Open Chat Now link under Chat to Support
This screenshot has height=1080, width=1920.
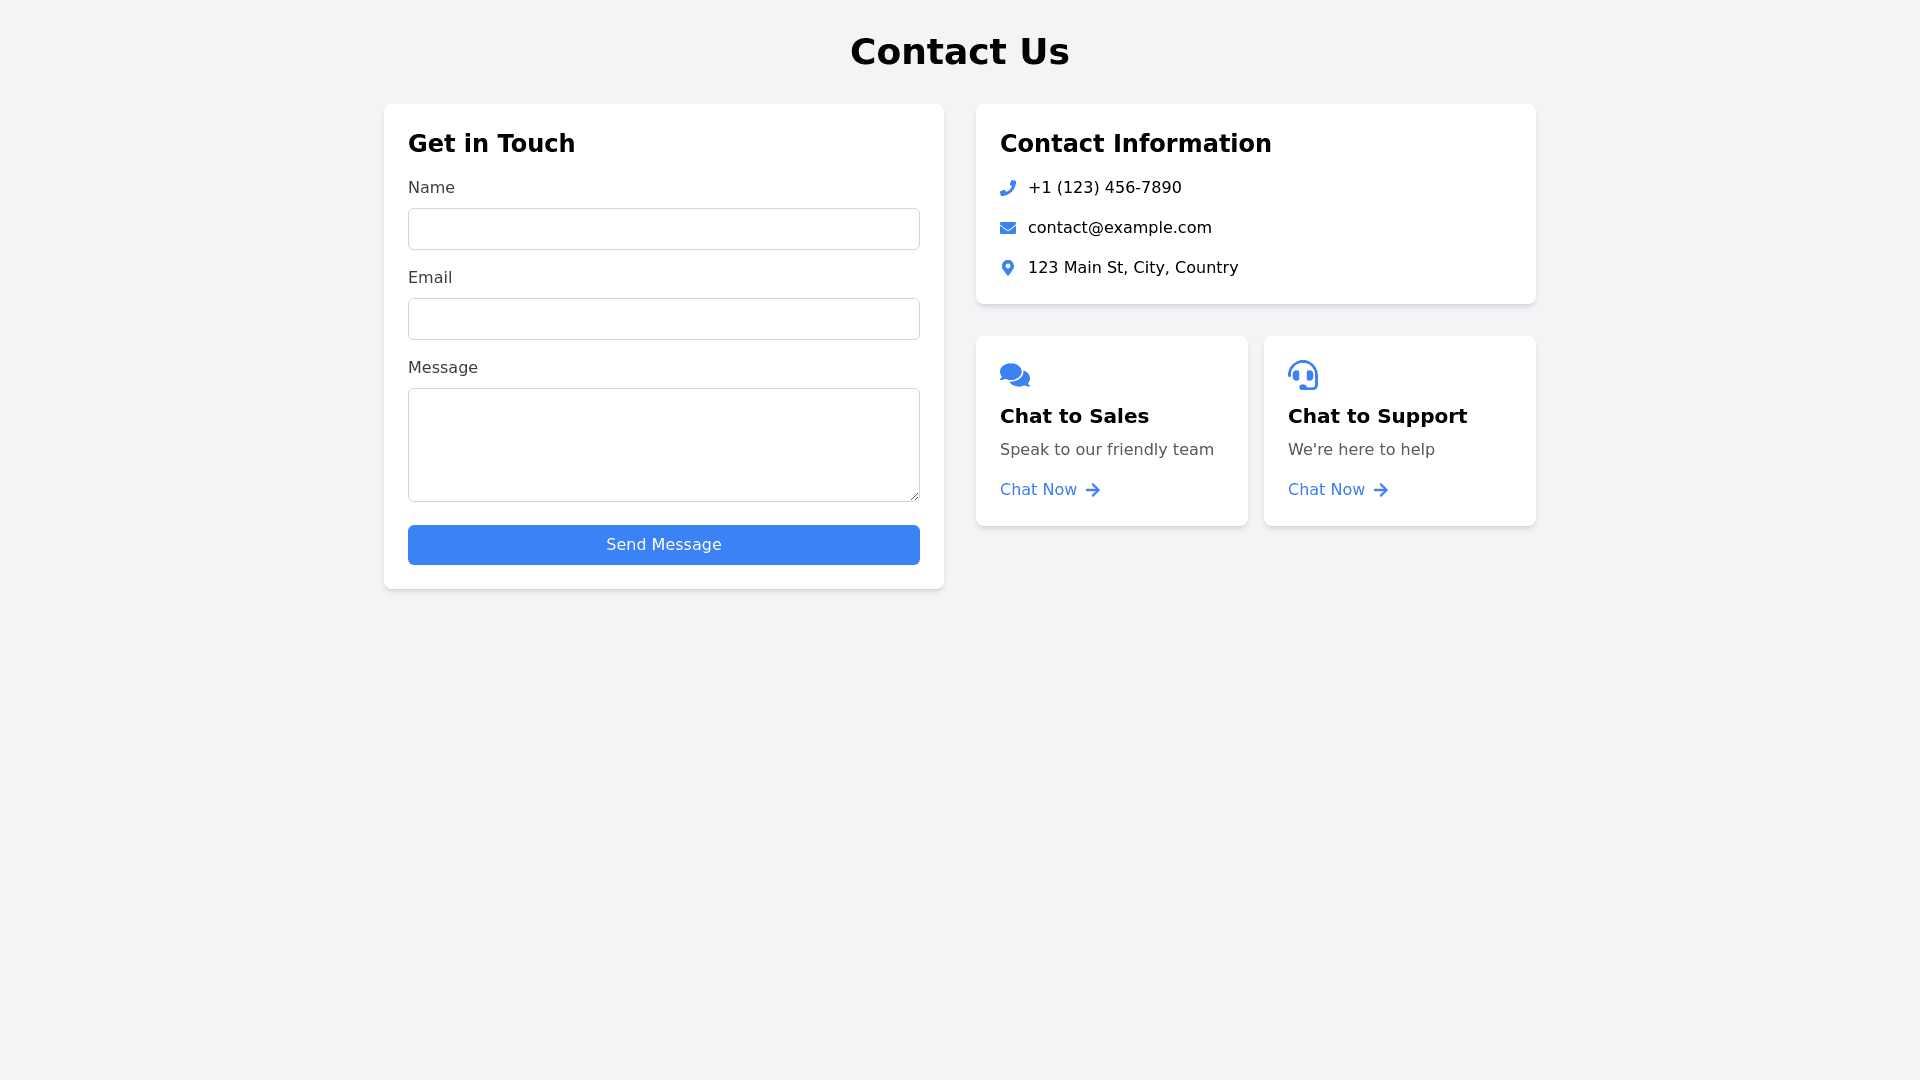tap(1327, 490)
